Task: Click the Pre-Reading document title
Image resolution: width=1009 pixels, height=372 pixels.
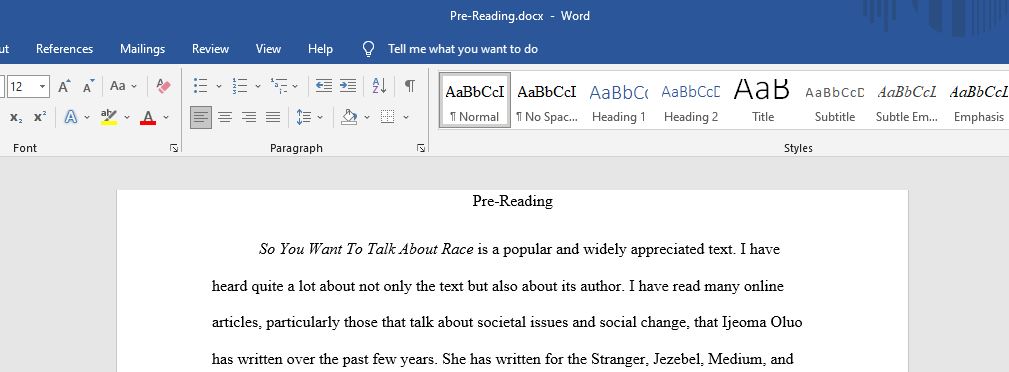Action: click(x=512, y=201)
